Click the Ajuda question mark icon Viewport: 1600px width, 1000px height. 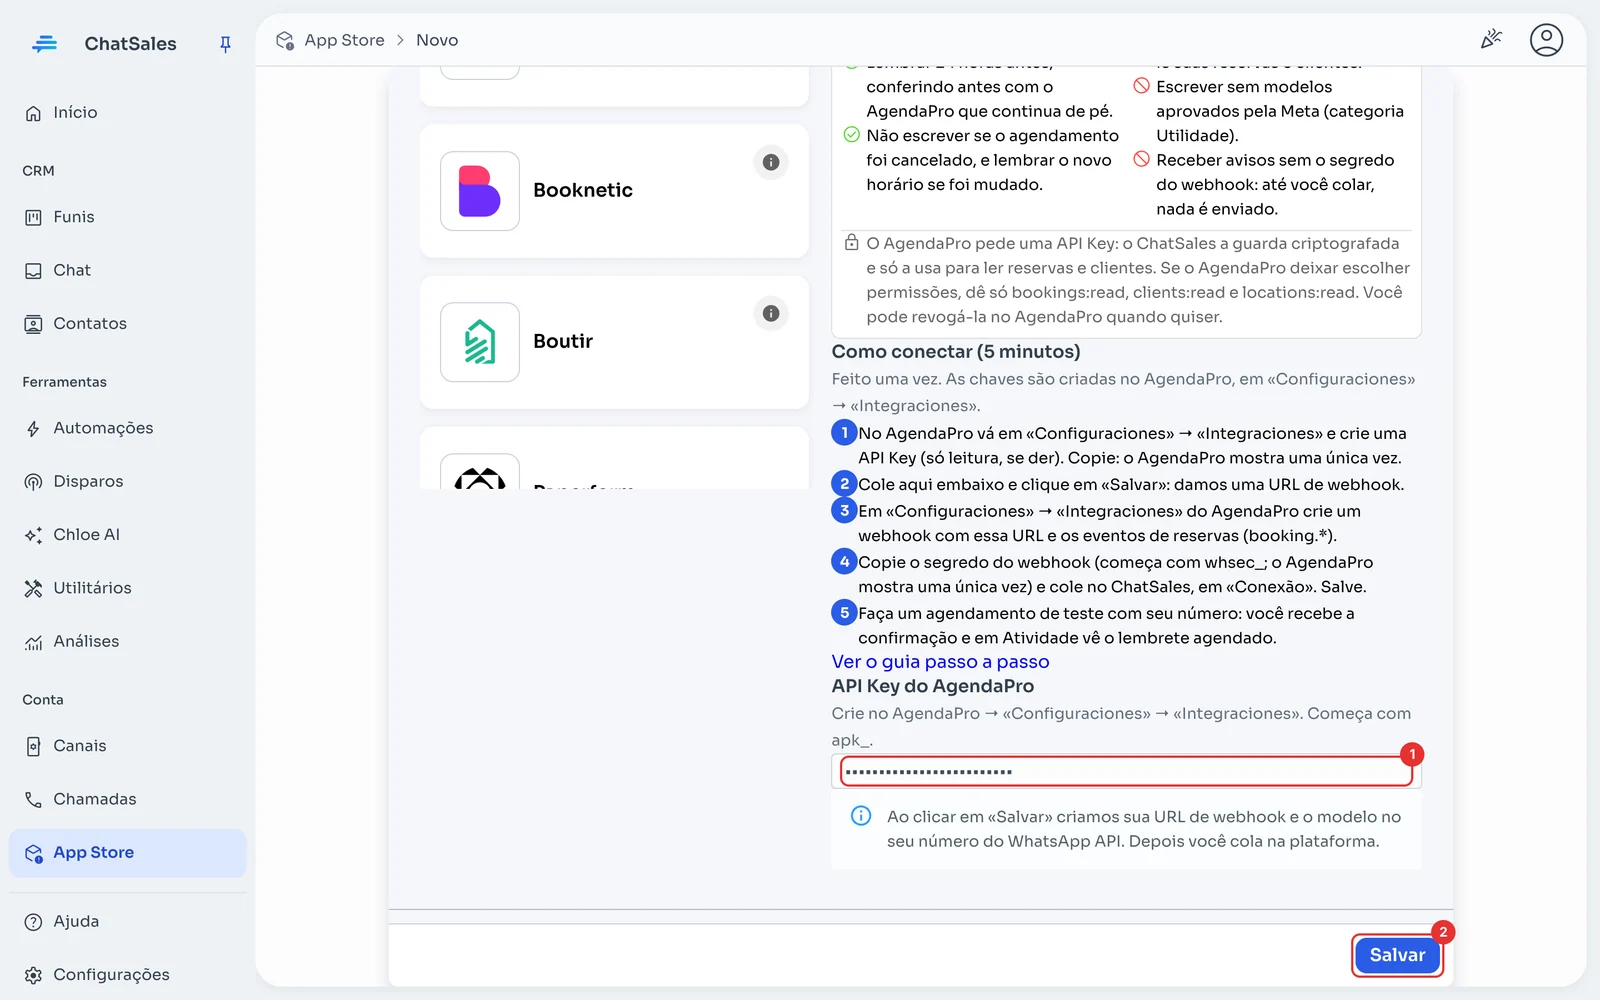(x=33, y=922)
